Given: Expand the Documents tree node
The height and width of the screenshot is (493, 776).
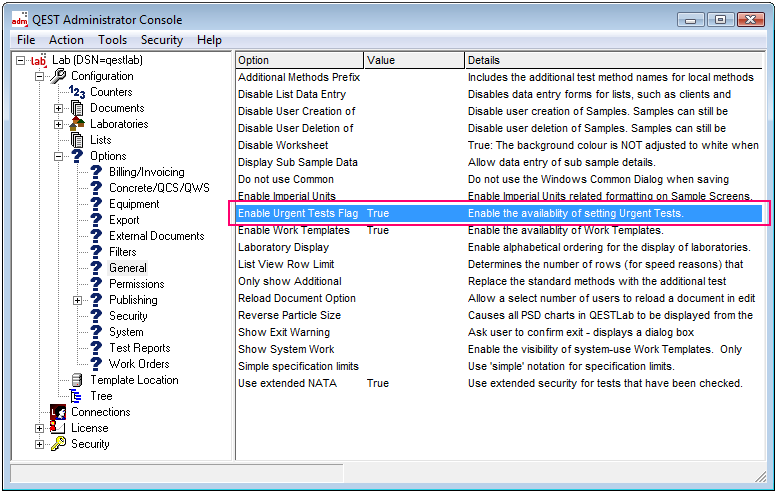Looking at the screenshot, I should [x=59, y=108].
